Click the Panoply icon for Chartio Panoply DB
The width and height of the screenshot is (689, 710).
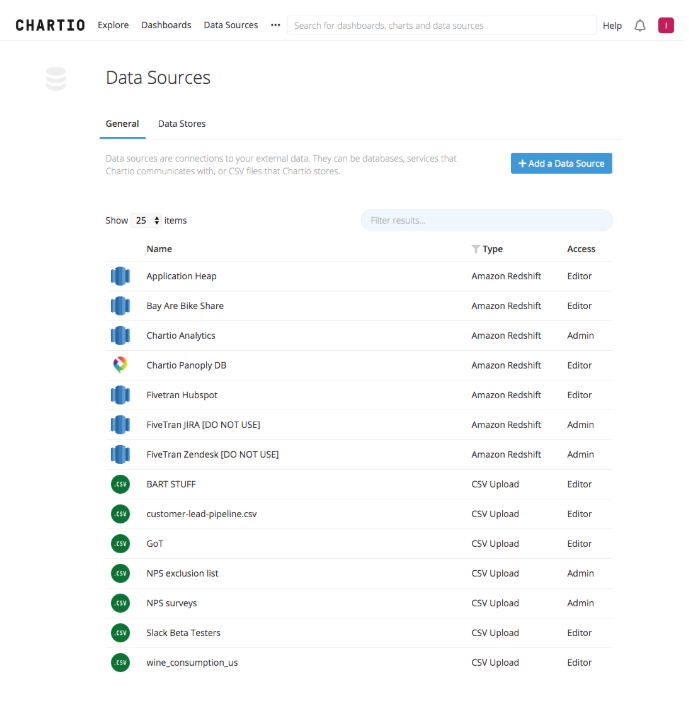(120, 365)
